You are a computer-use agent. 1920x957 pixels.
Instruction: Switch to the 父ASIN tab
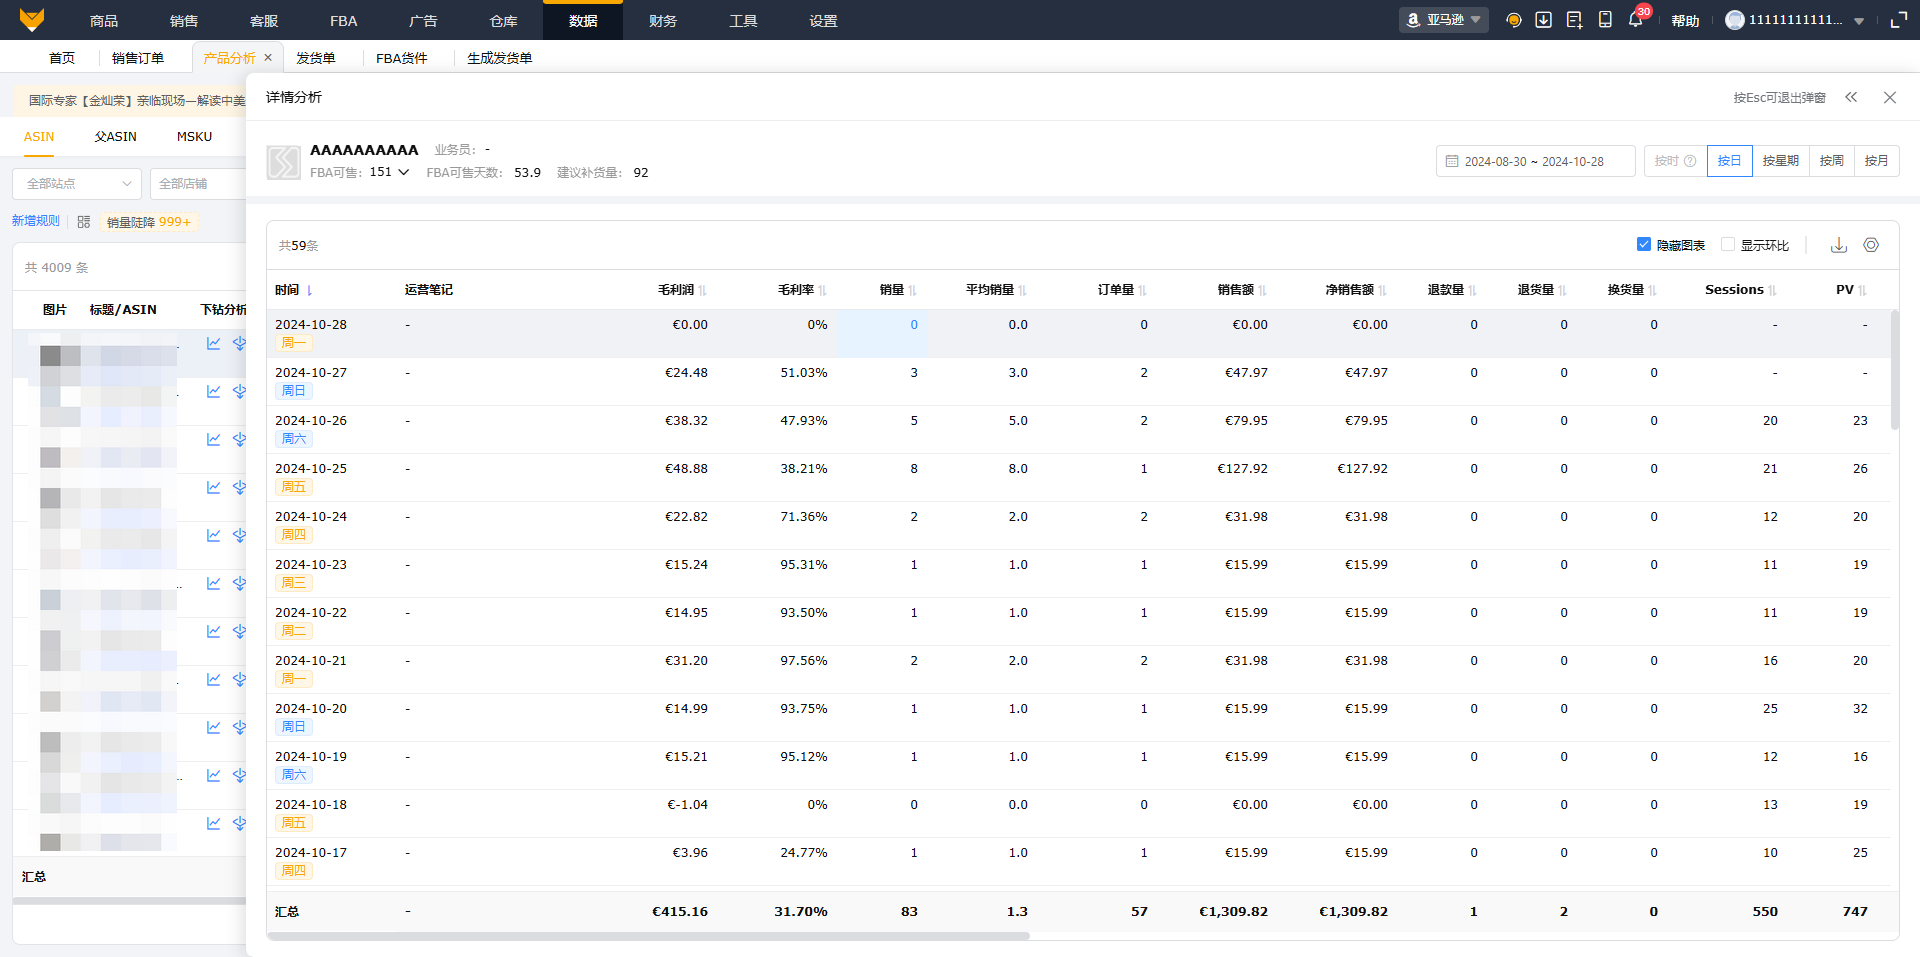[x=115, y=137]
